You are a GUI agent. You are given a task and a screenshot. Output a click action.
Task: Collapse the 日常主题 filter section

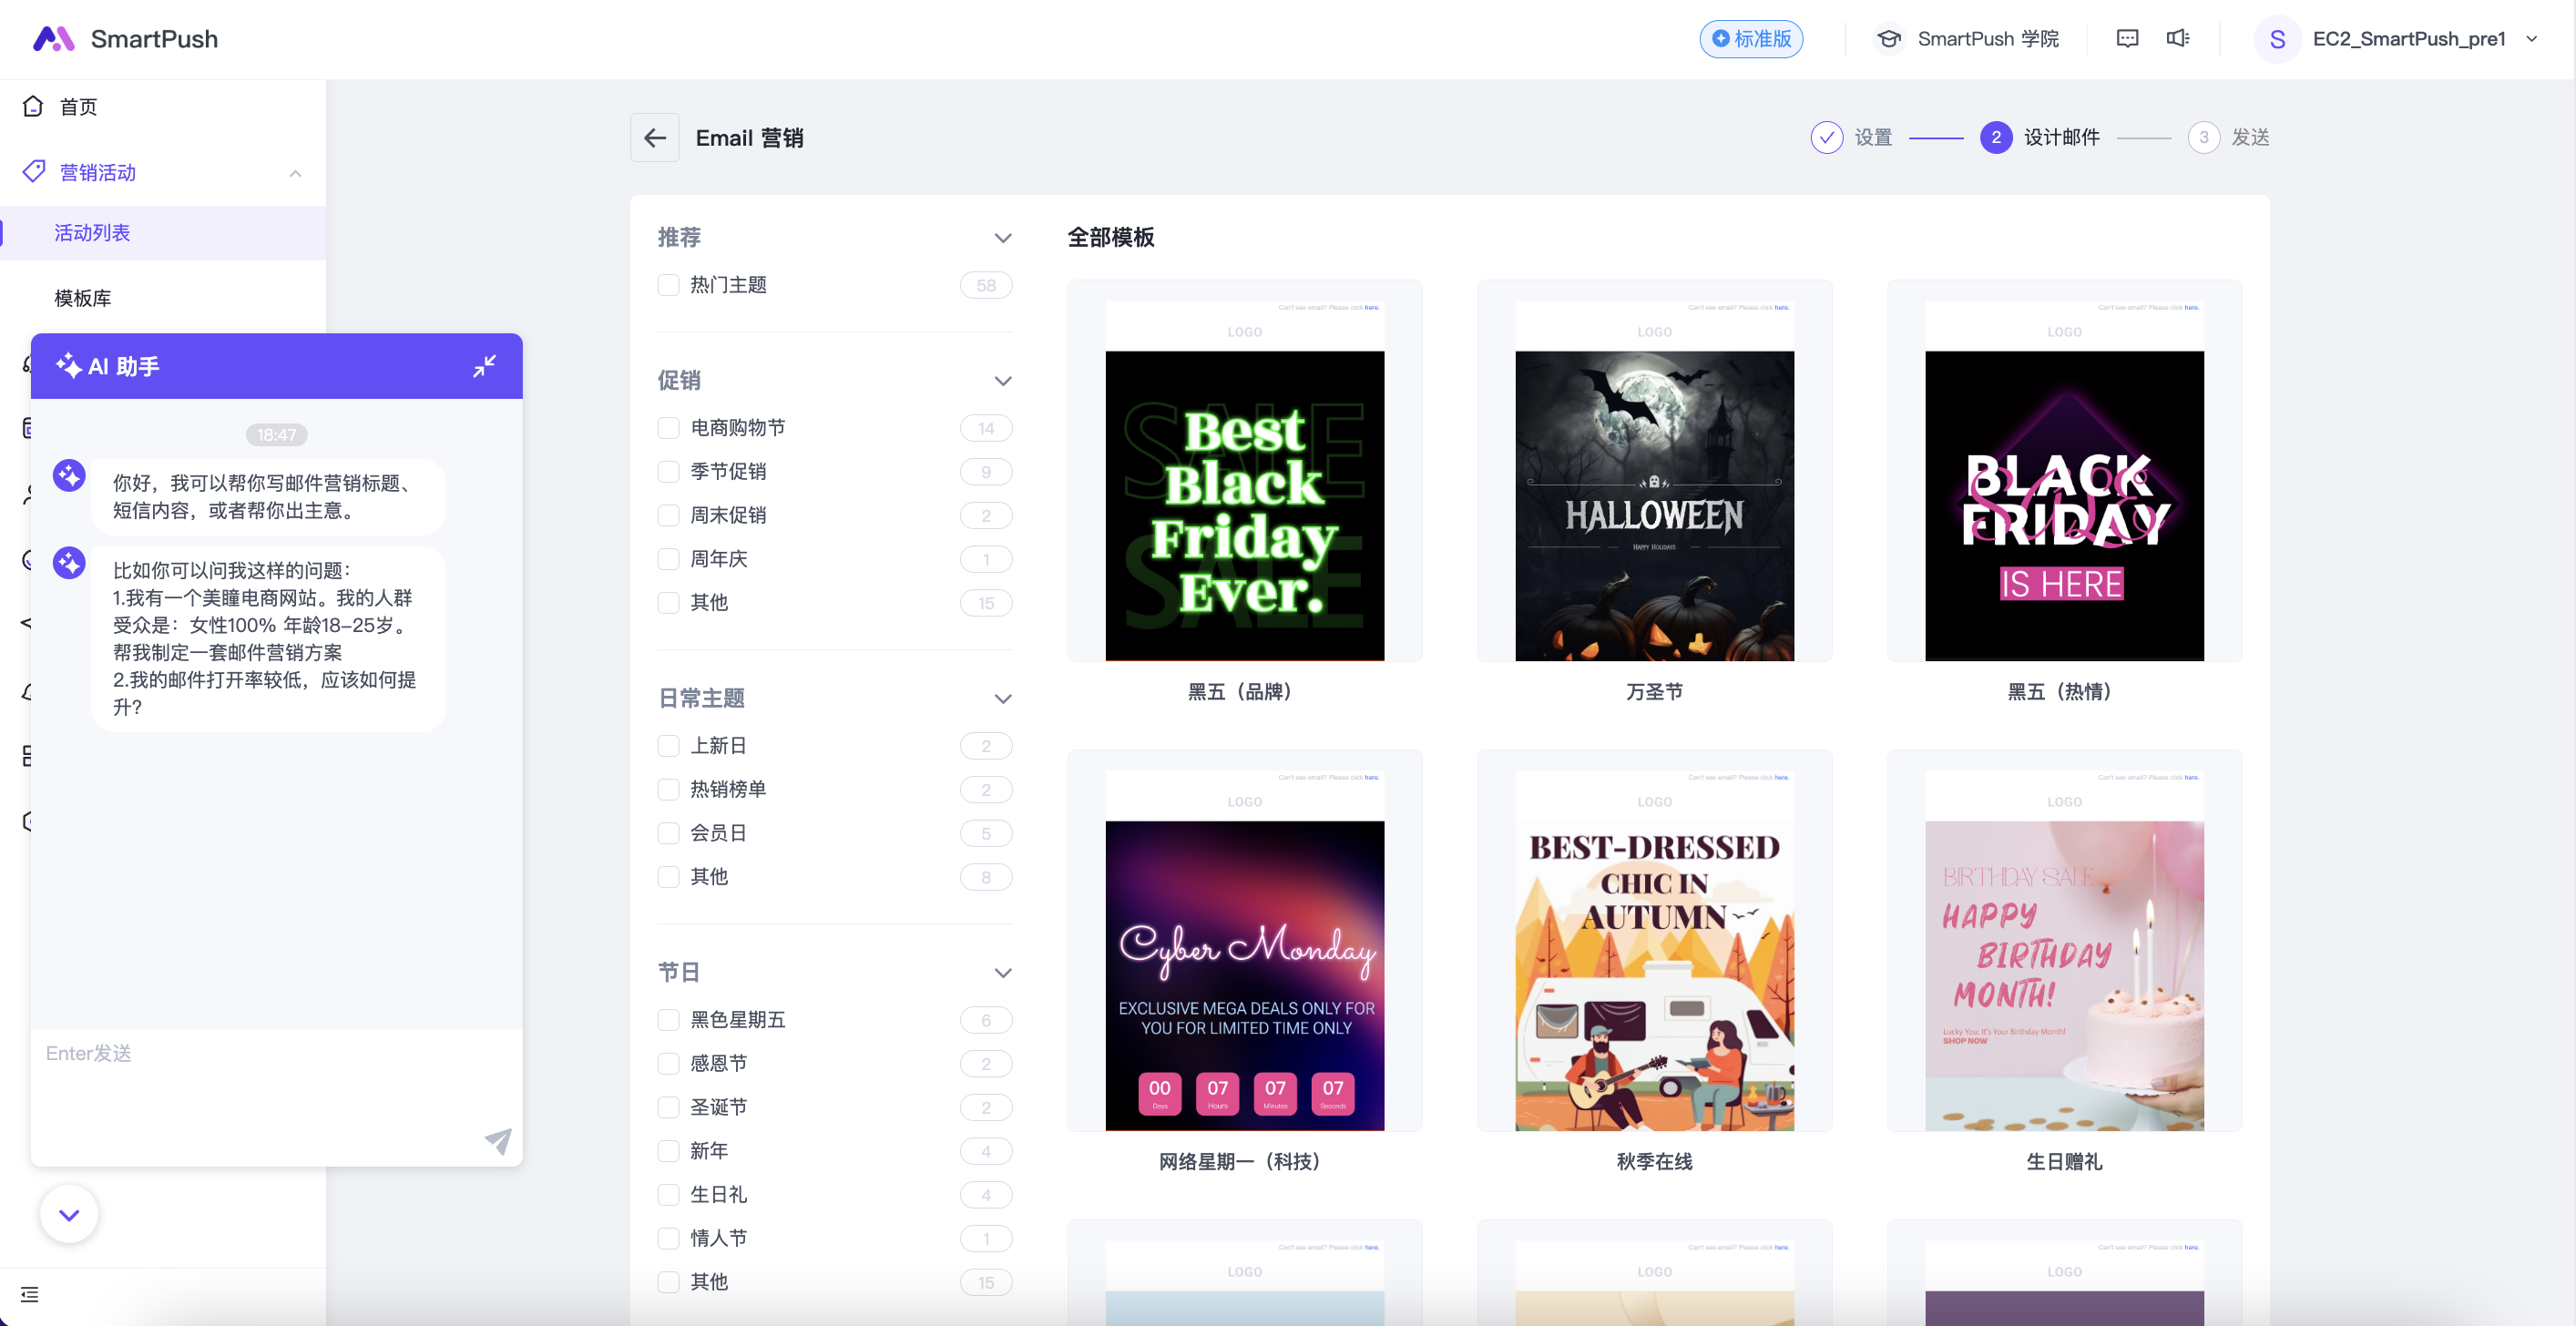(1003, 699)
